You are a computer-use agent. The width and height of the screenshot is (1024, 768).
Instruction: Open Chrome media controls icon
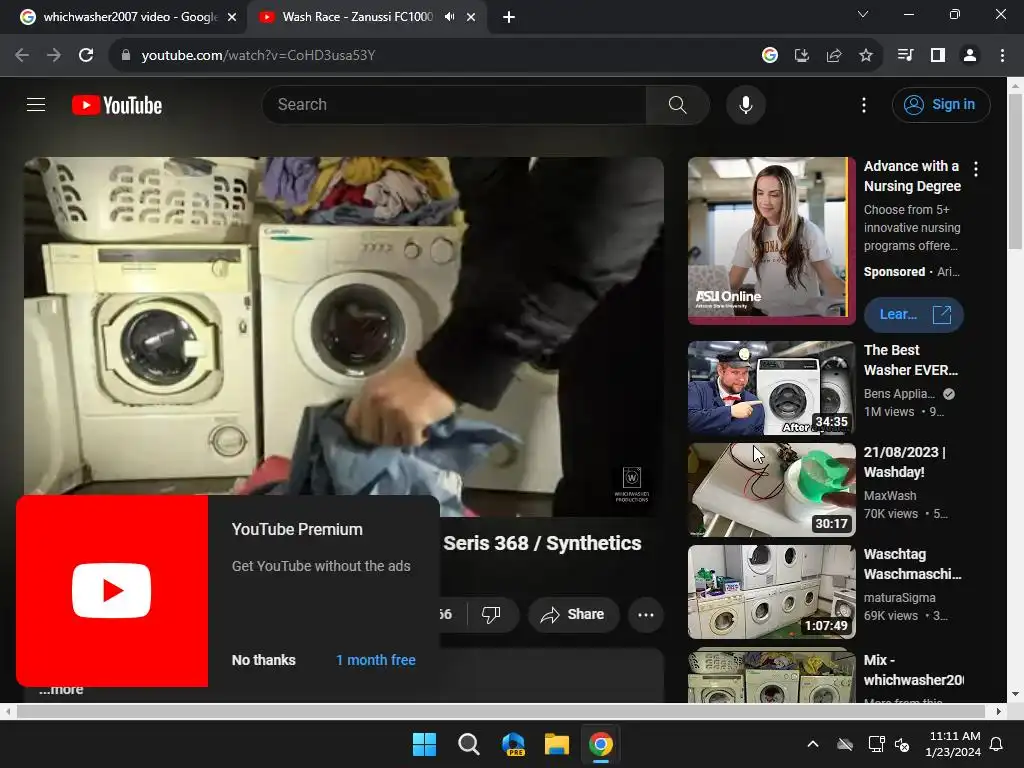(x=905, y=56)
